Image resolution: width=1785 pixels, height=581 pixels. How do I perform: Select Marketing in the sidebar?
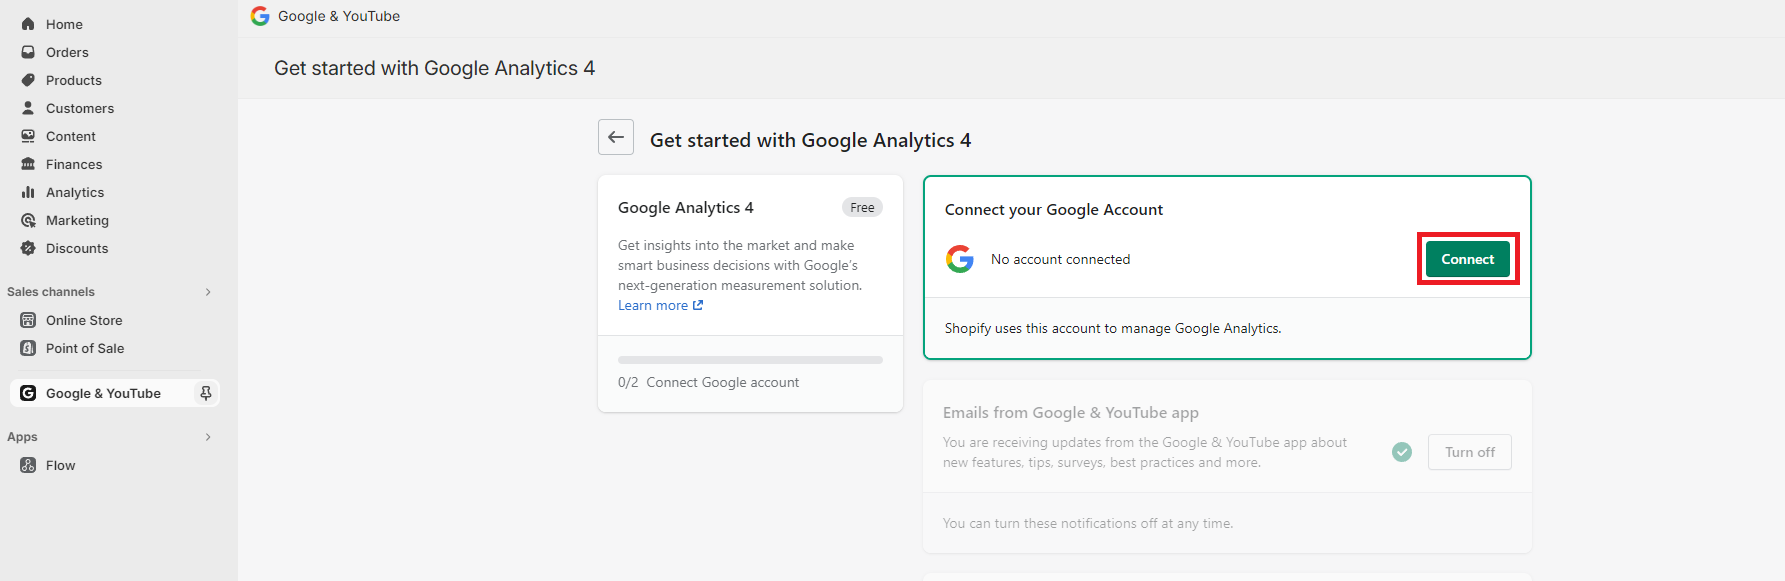click(77, 219)
